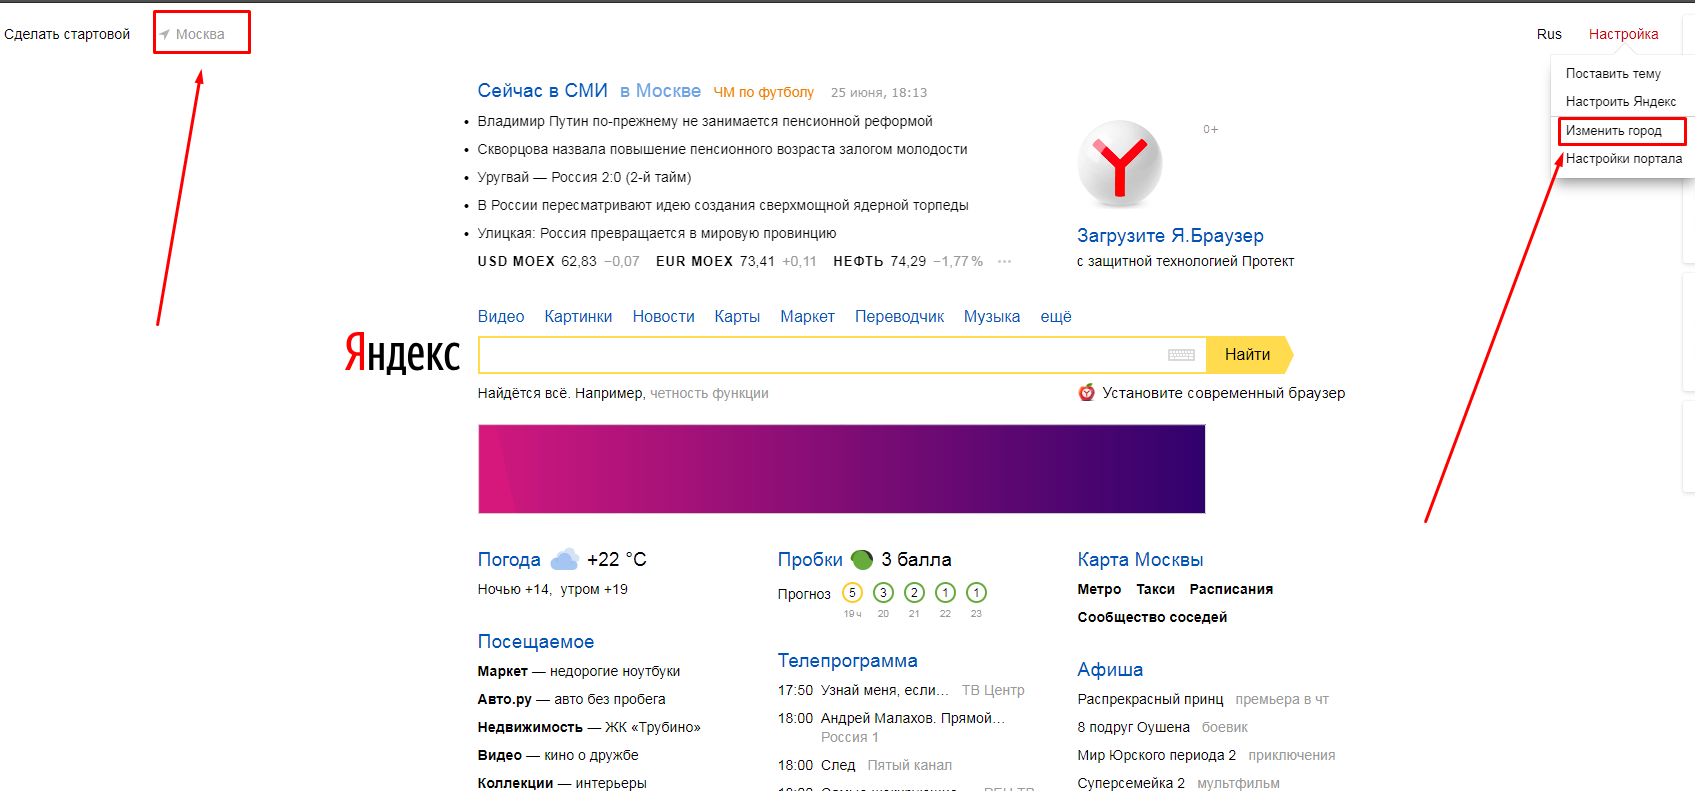Select traffic forecast circle showing 5
This screenshot has height=791, width=1695.
tap(852, 593)
